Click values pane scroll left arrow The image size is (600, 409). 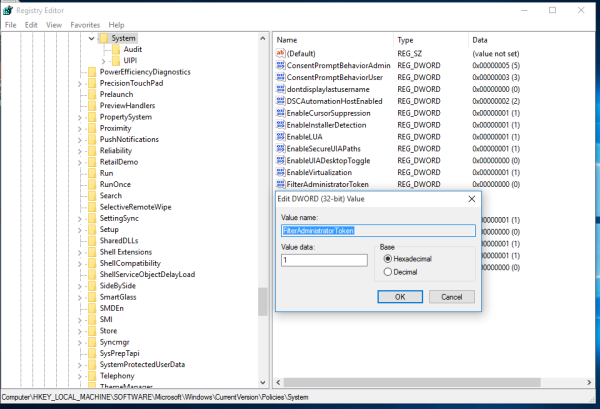pyautogui.click(x=278, y=383)
